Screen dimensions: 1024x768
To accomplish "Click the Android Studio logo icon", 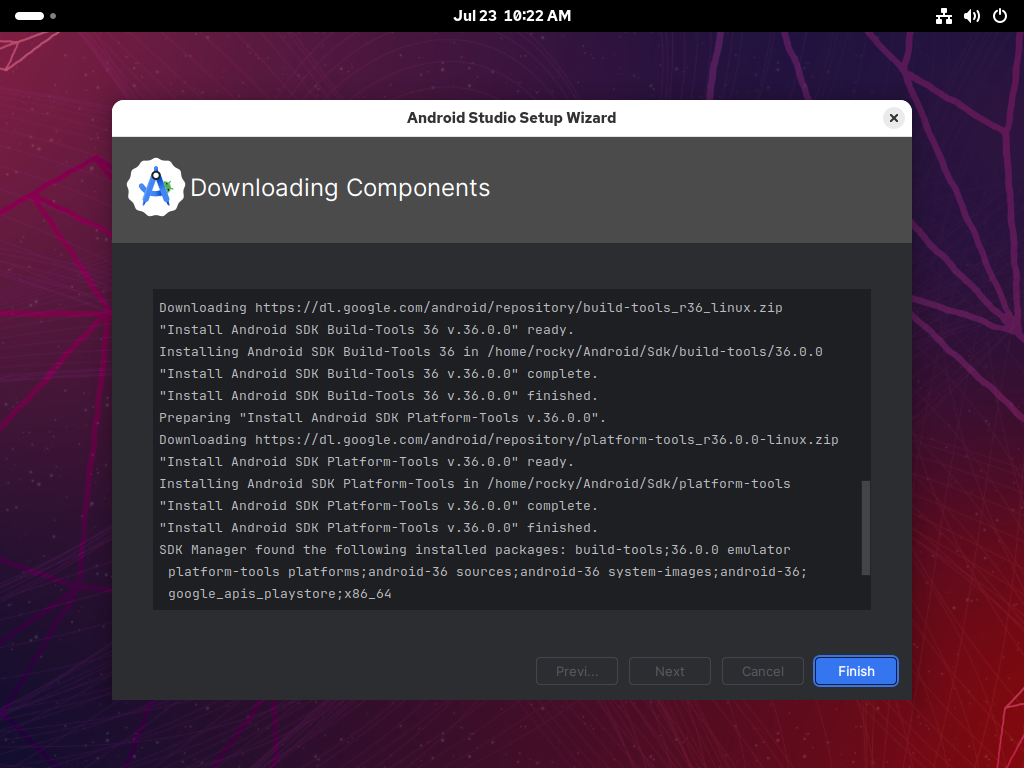I will click(x=155, y=187).
